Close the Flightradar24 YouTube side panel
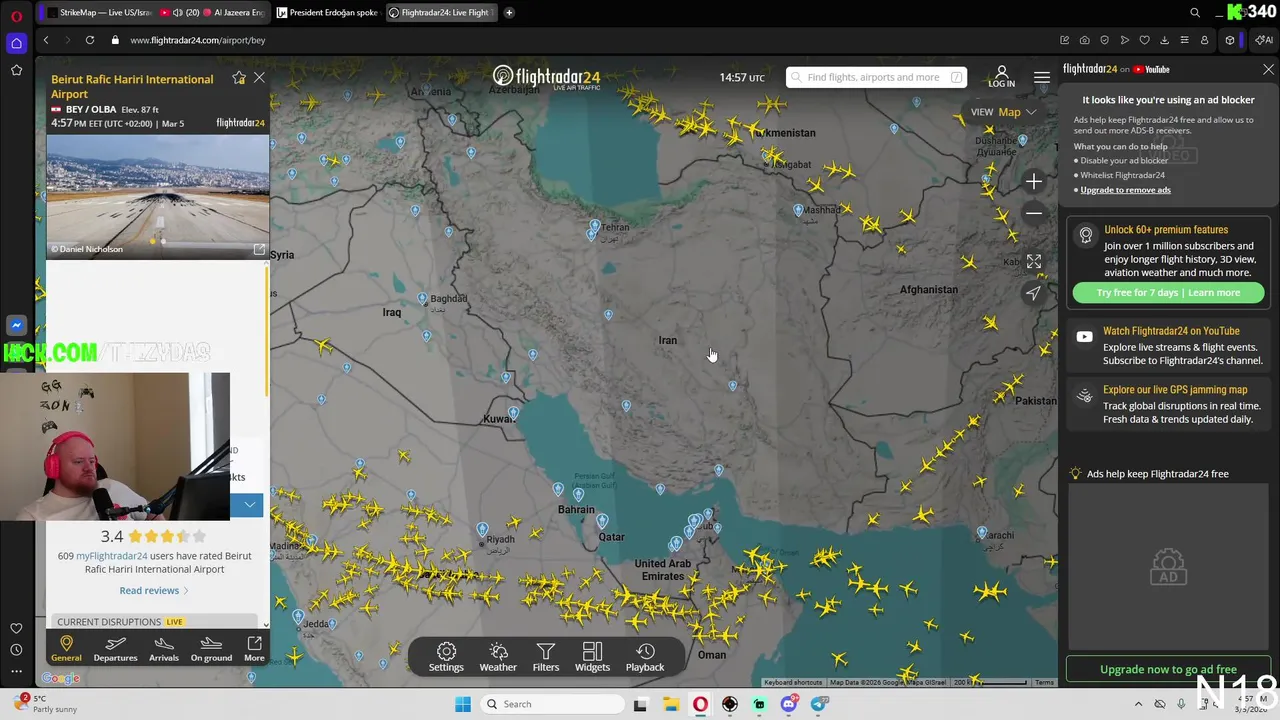The image size is (1280, 720). pos(1268,69)
